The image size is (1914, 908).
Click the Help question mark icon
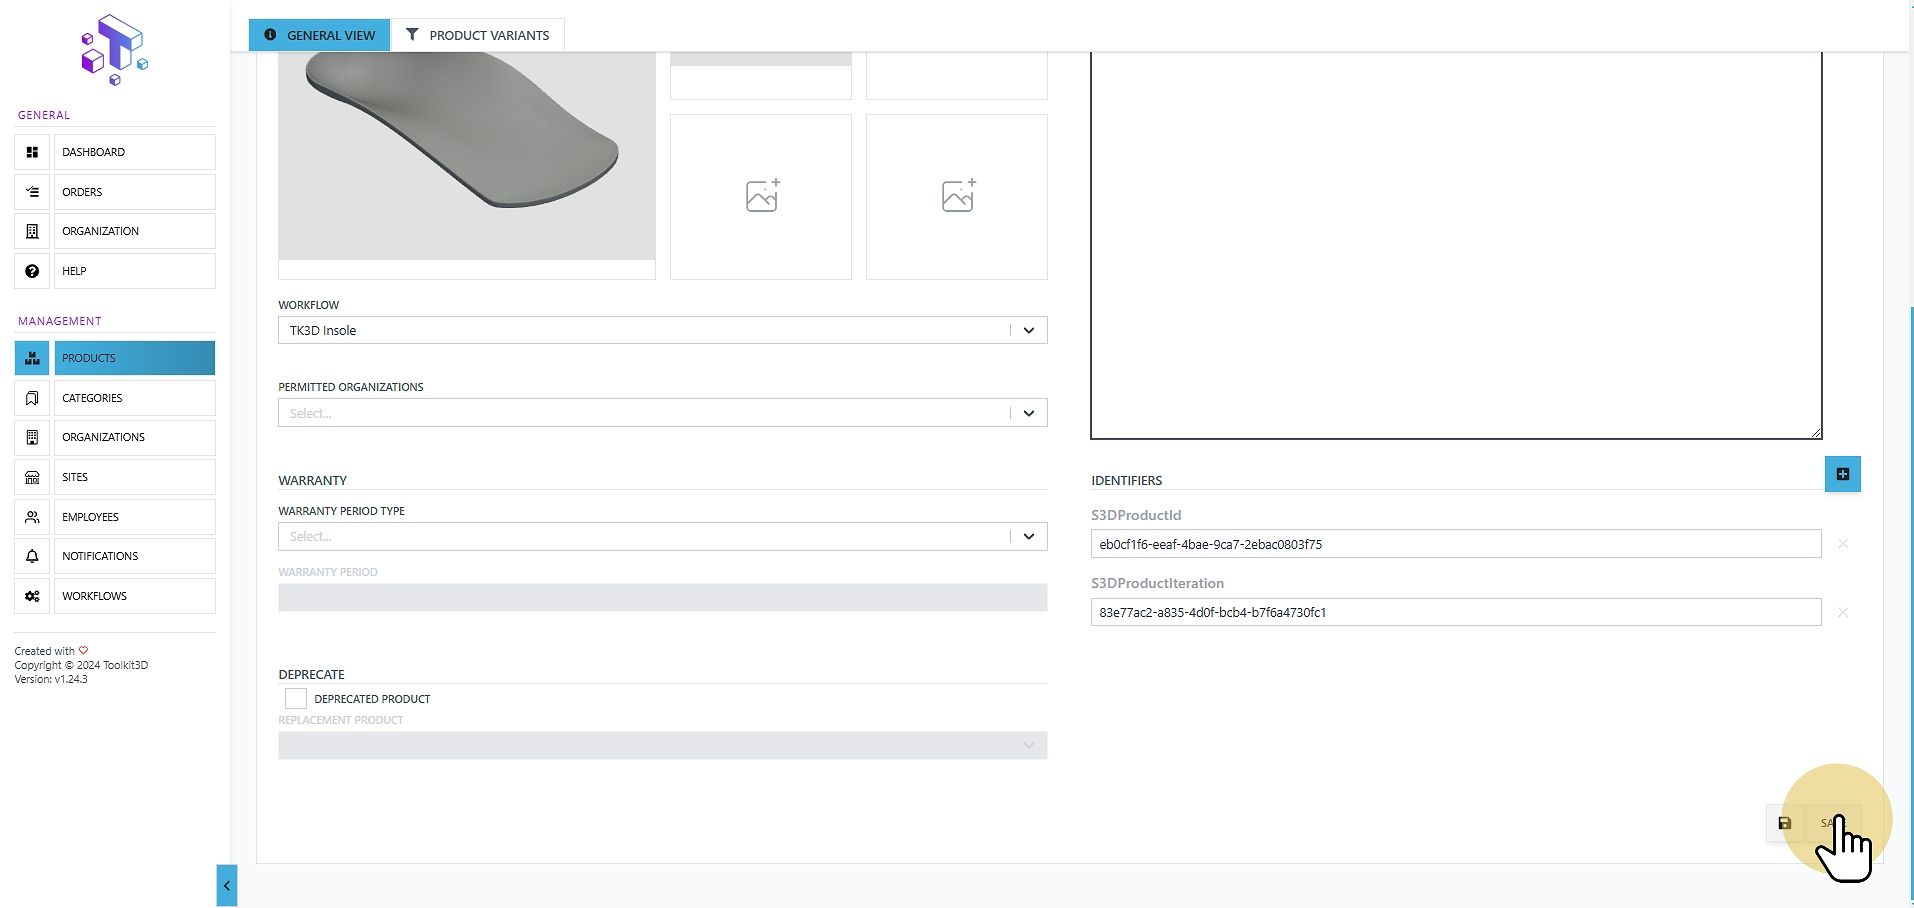pos(32,271)
